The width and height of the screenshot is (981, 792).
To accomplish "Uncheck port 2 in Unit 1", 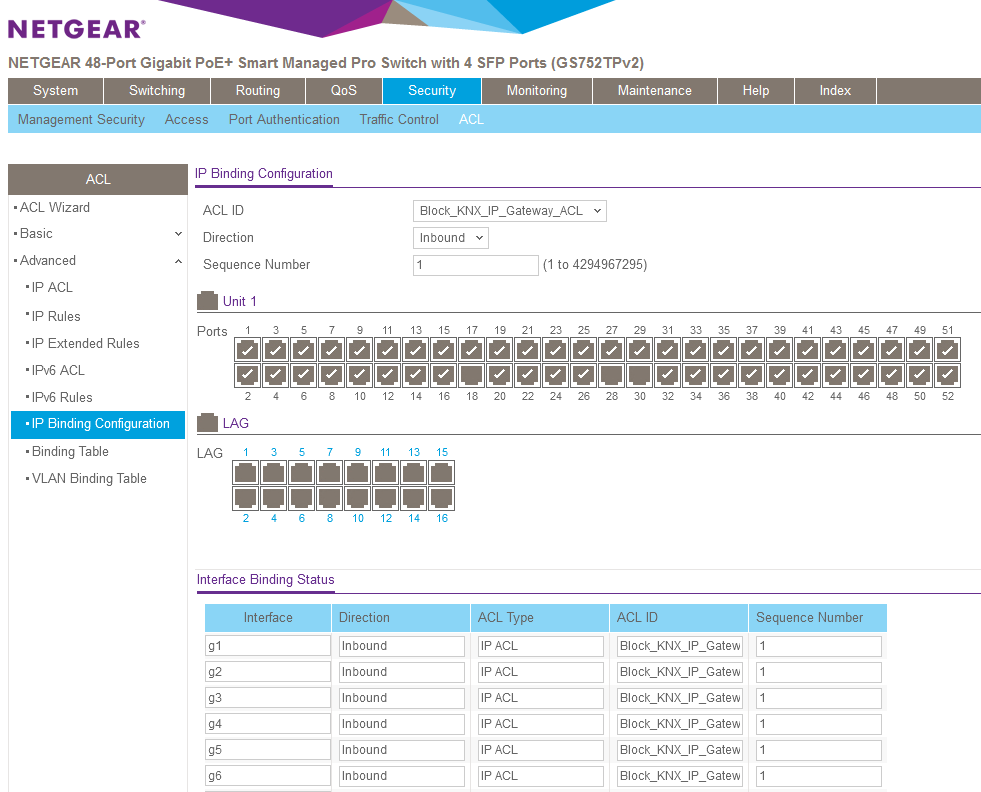I will [248, 375].
